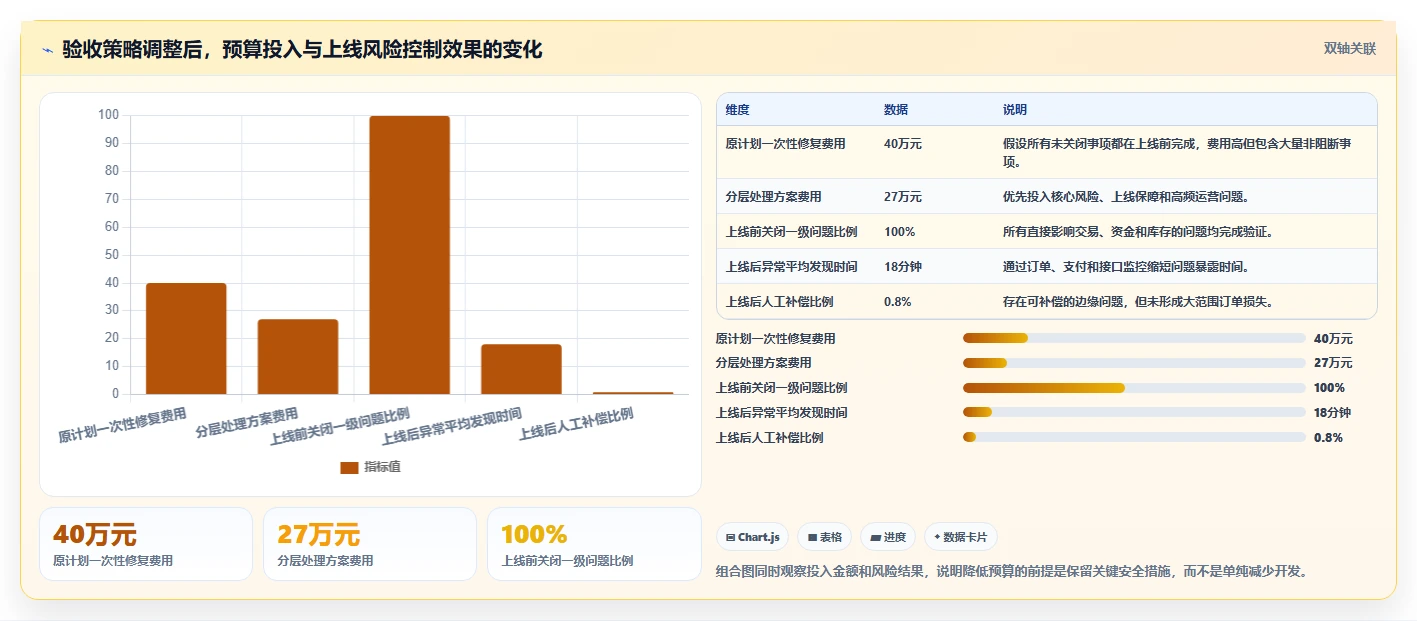Click the 维度 column header

click(738, 109)
